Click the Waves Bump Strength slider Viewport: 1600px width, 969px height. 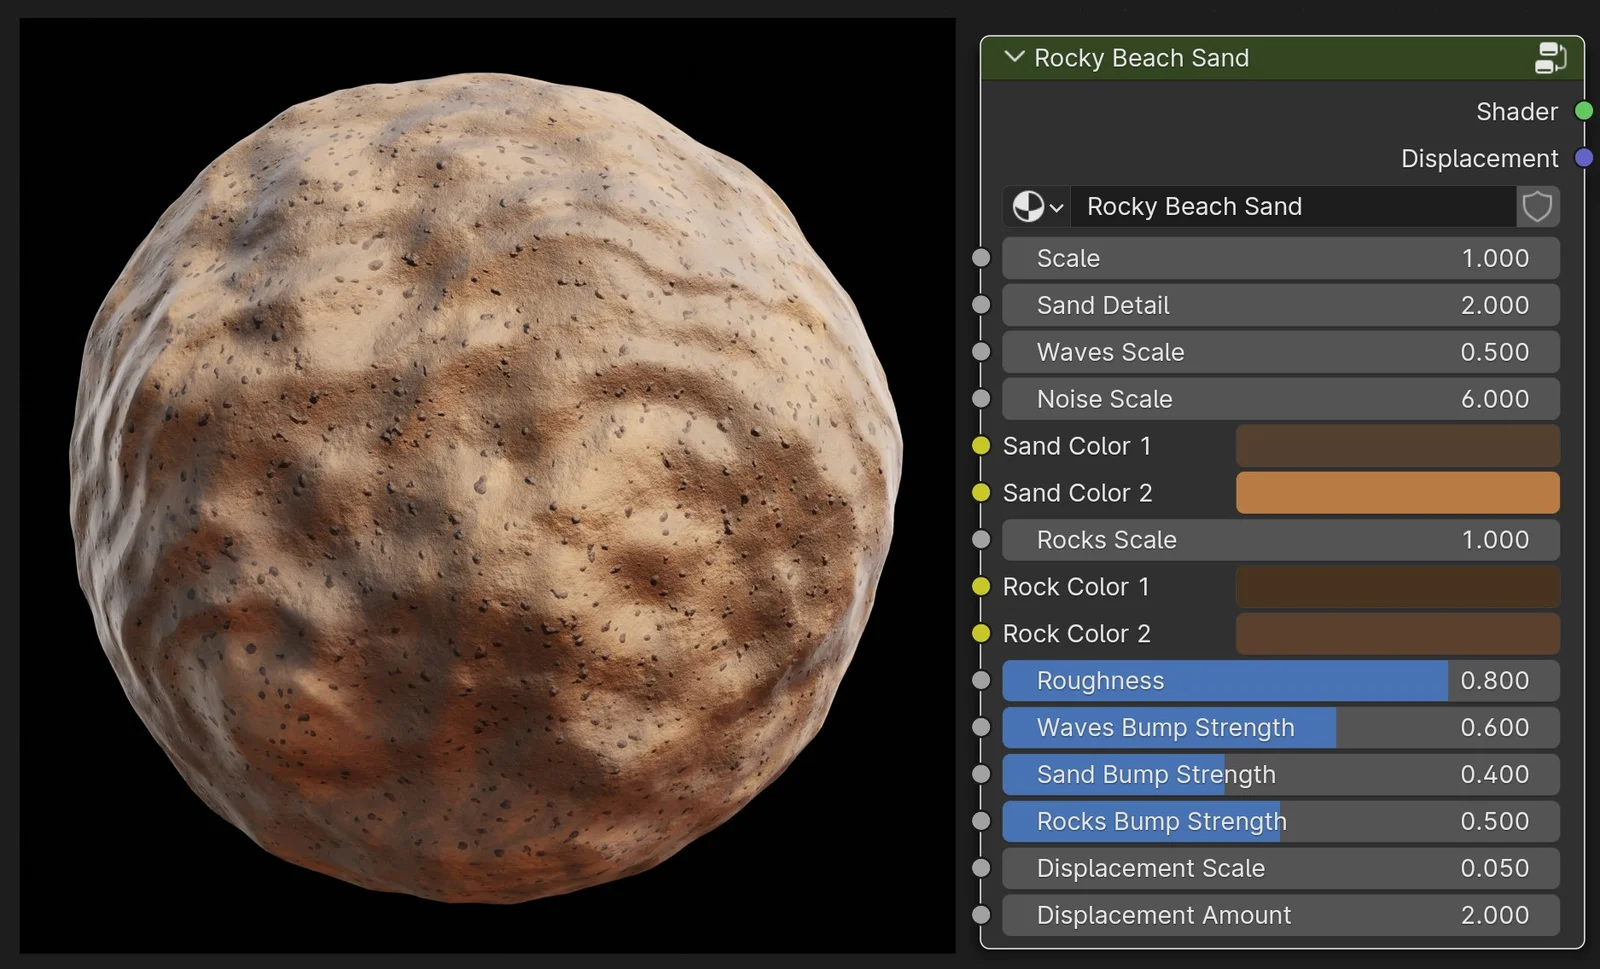point(1280,728)
